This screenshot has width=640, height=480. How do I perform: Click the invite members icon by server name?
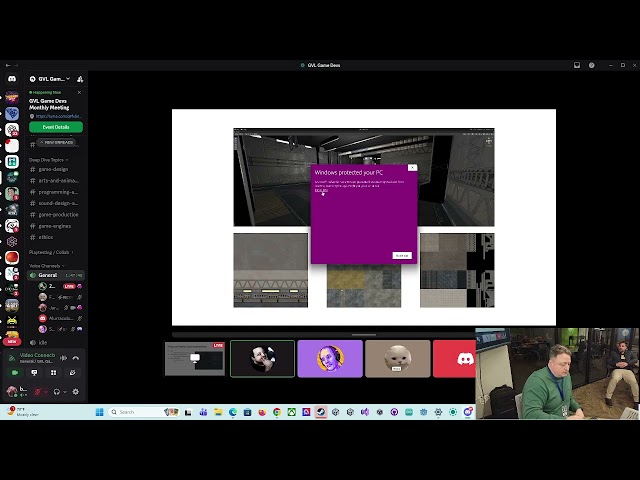[80, 79]
